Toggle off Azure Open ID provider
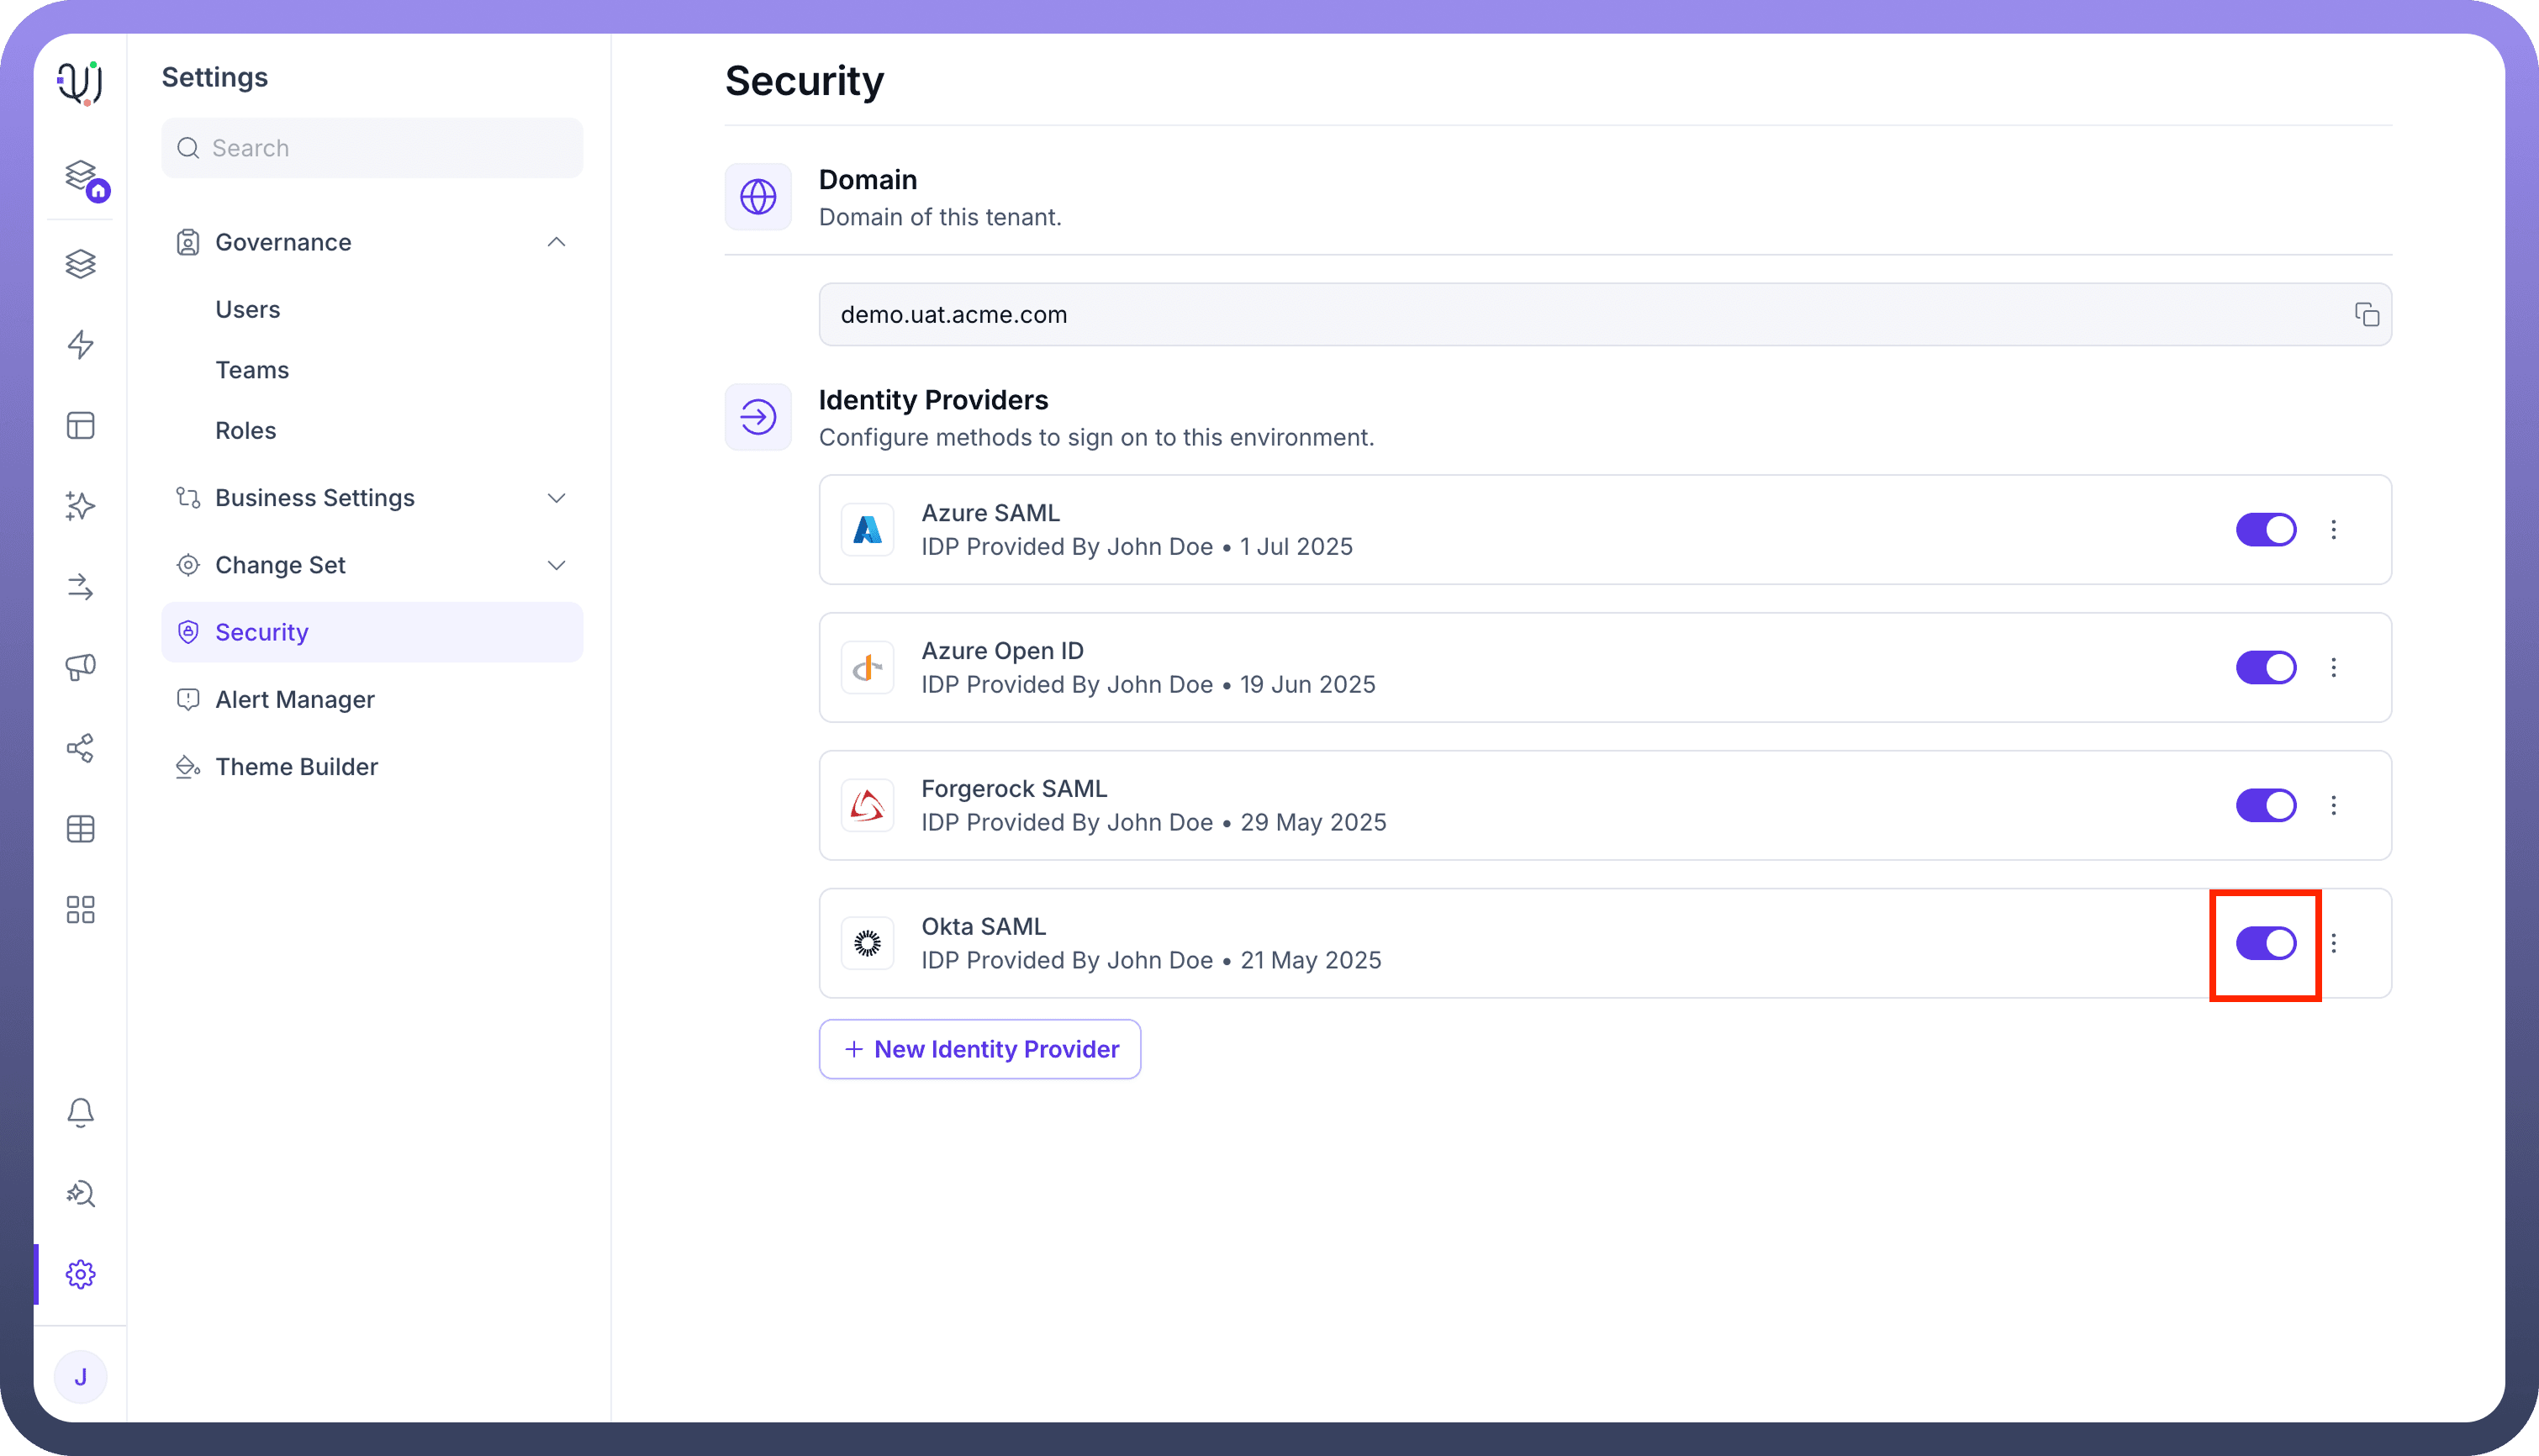The image size is (2539, 1456). point(2265,668)
